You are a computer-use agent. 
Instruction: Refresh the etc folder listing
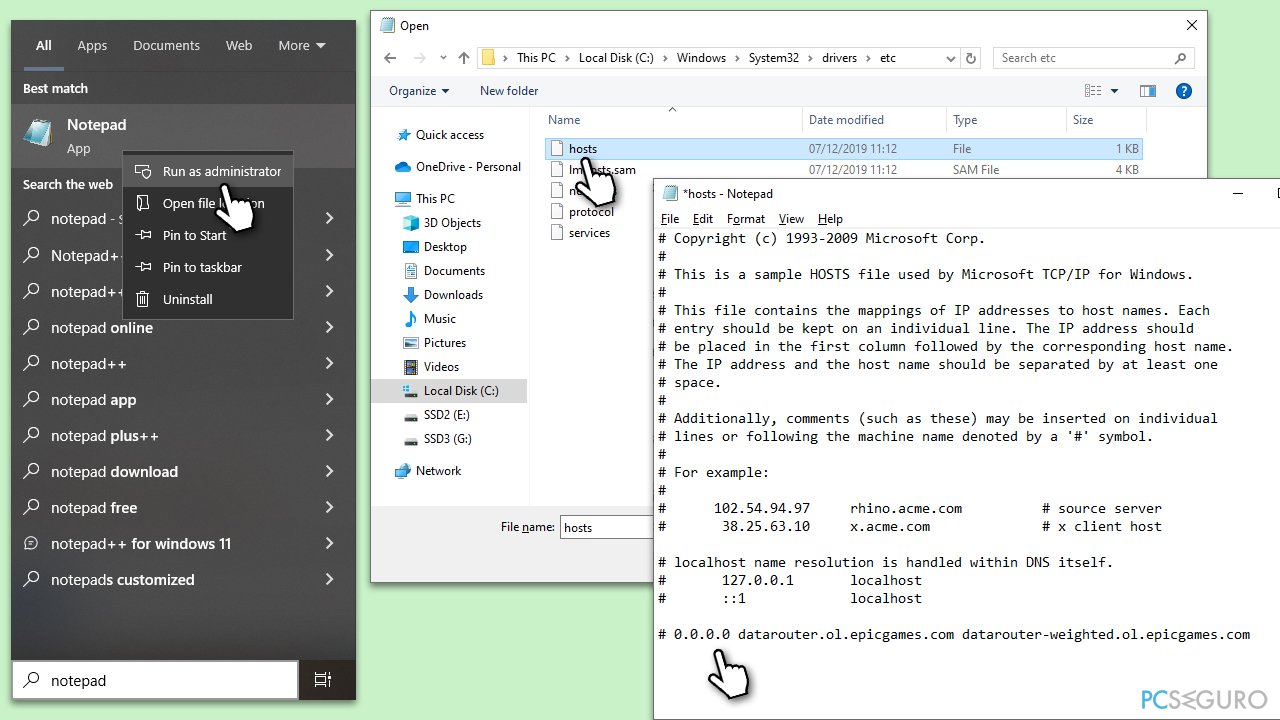click(x=971, y=58)
